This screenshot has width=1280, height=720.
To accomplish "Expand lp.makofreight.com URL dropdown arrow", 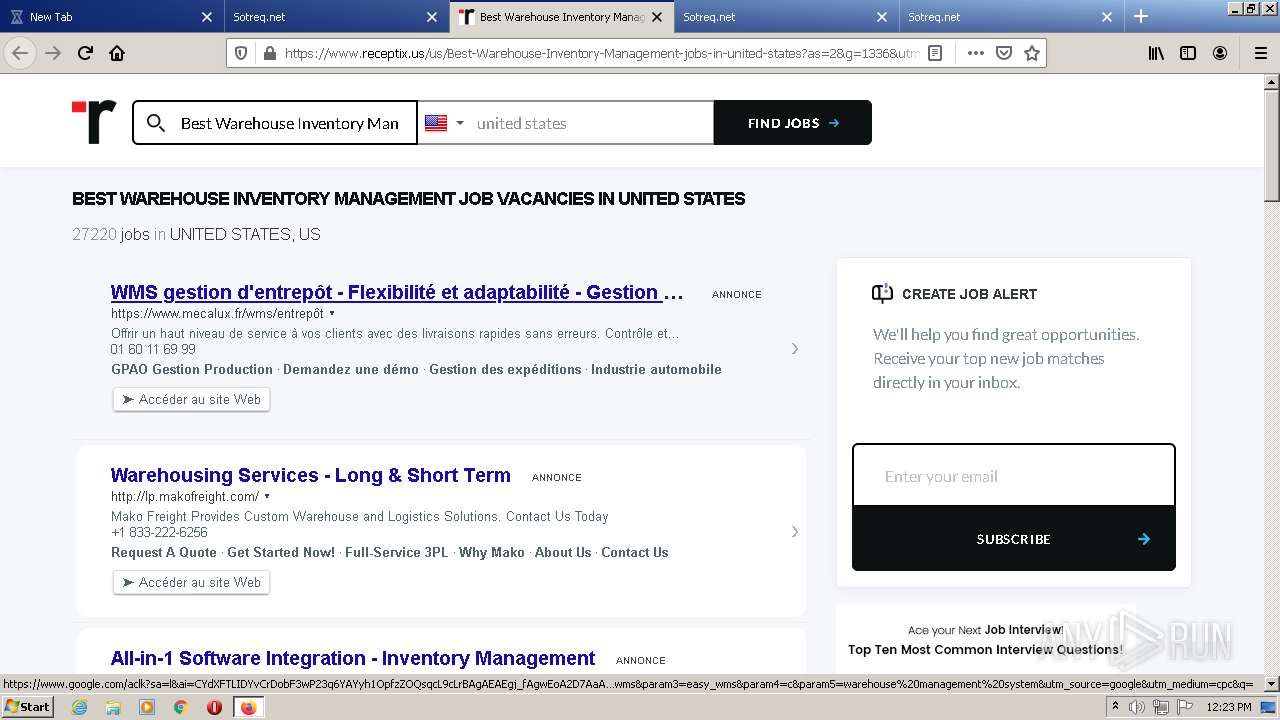I will pyautogui.click(x=267, y=496).
